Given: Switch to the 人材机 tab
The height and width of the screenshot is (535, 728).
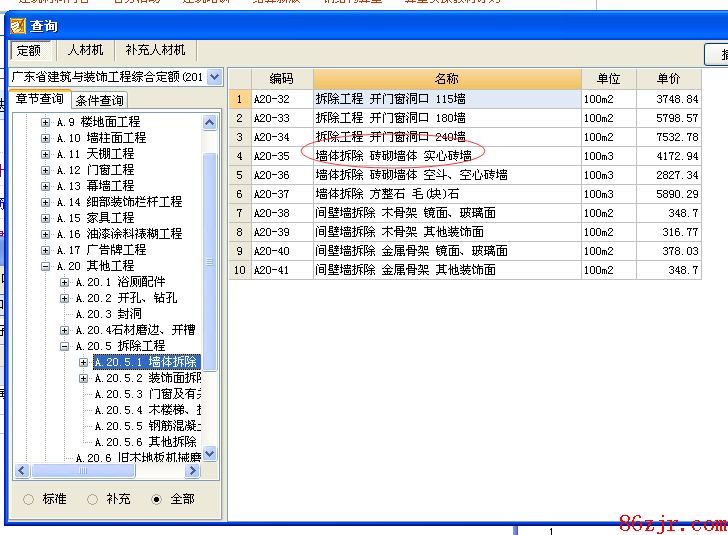Looking at the screenshot, I should pos(84,50).
